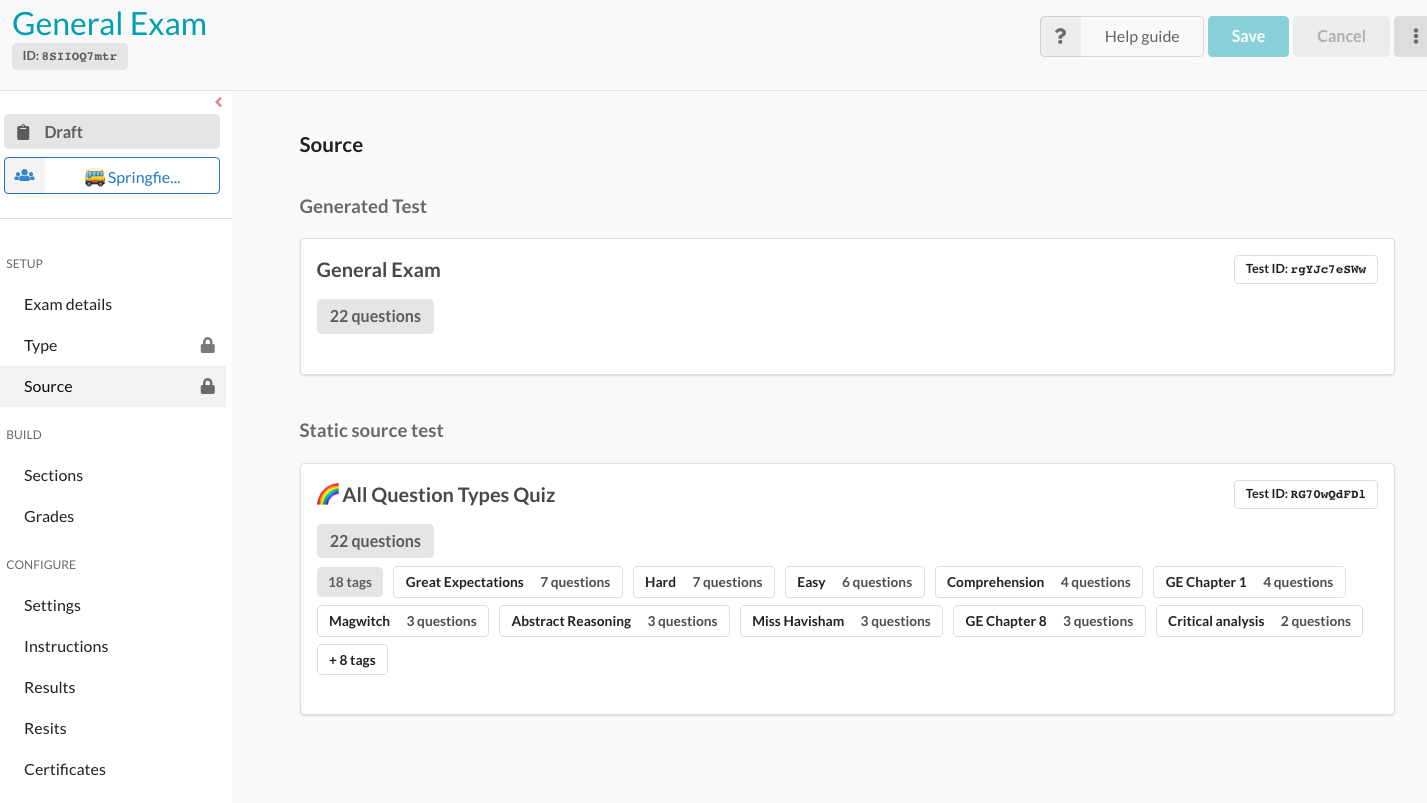1427x803 pixels.
Task: Navigate to Certificates settings
Action: (65, 770)
